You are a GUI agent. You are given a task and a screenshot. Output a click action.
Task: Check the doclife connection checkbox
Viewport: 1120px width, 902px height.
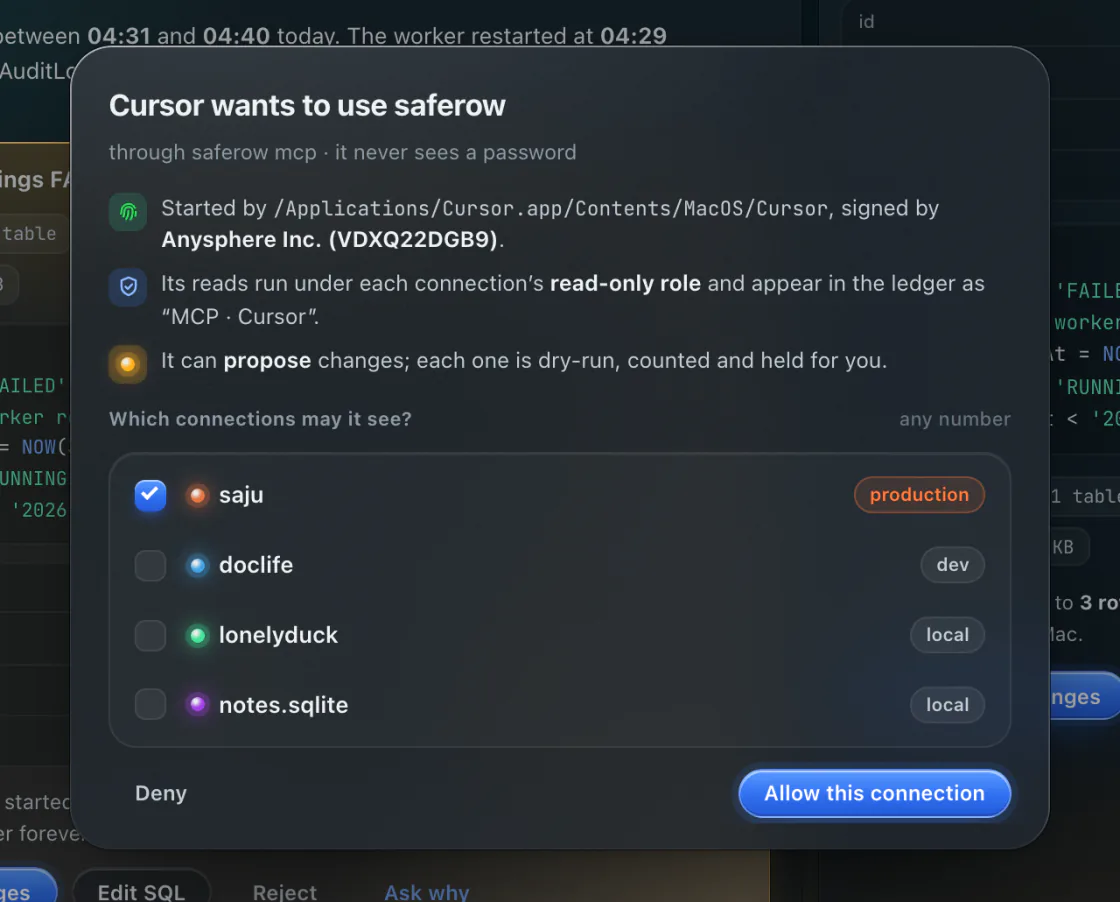coord(150,566)
